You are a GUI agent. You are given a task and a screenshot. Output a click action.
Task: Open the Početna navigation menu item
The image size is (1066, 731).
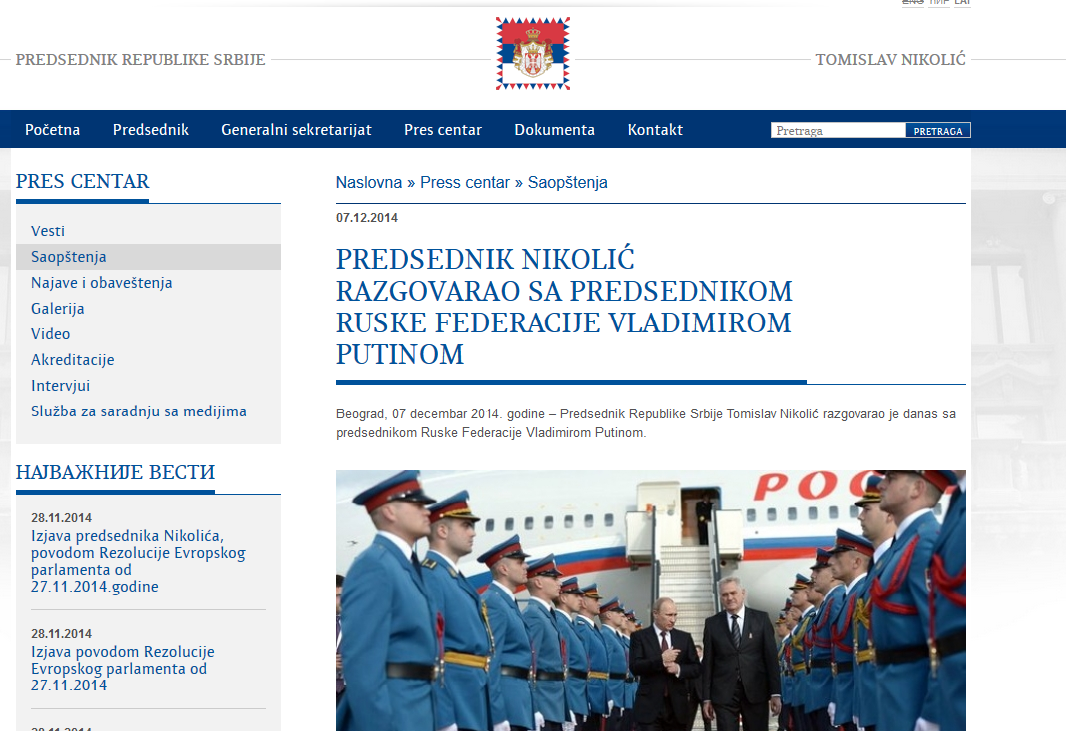click(x=53, y=130)
